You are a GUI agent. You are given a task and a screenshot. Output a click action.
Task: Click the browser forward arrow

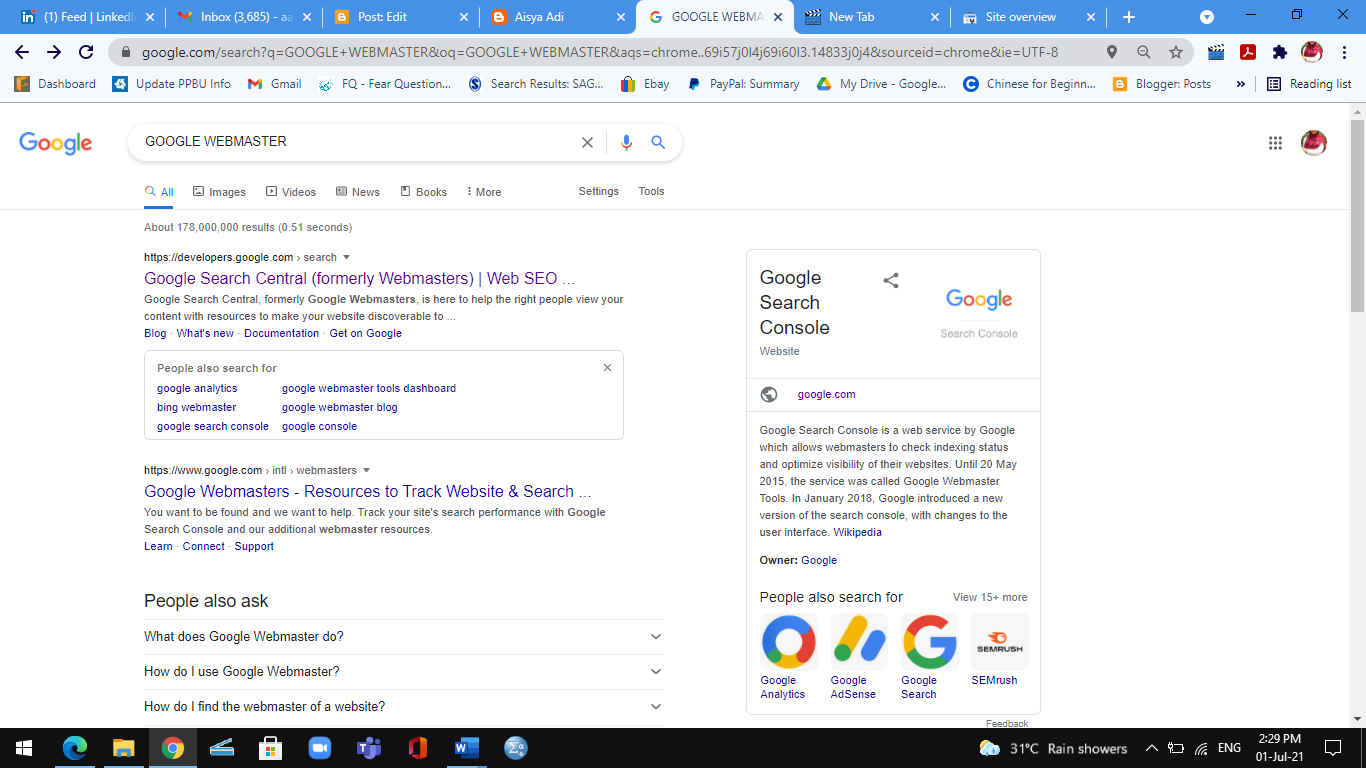(x=54, y=52)
